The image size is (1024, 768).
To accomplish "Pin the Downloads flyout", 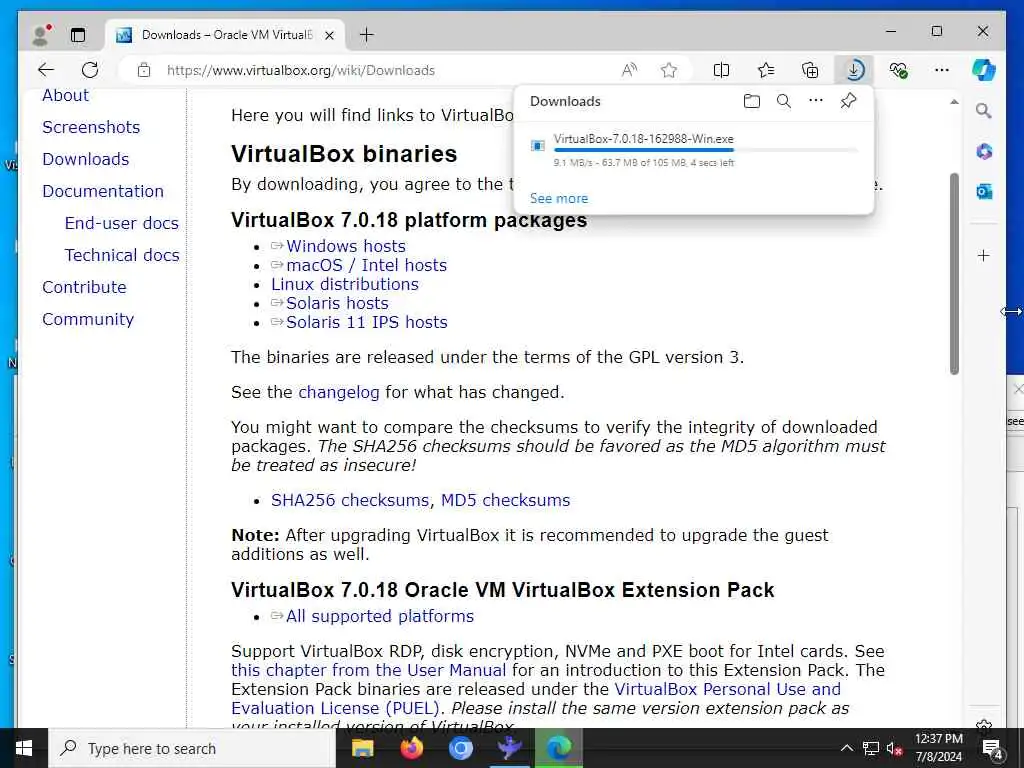I will click(848, 101).
